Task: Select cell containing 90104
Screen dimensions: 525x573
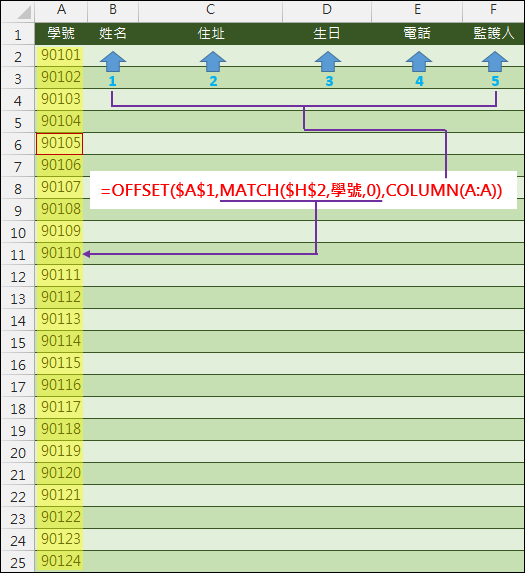Action: point(60,121)
